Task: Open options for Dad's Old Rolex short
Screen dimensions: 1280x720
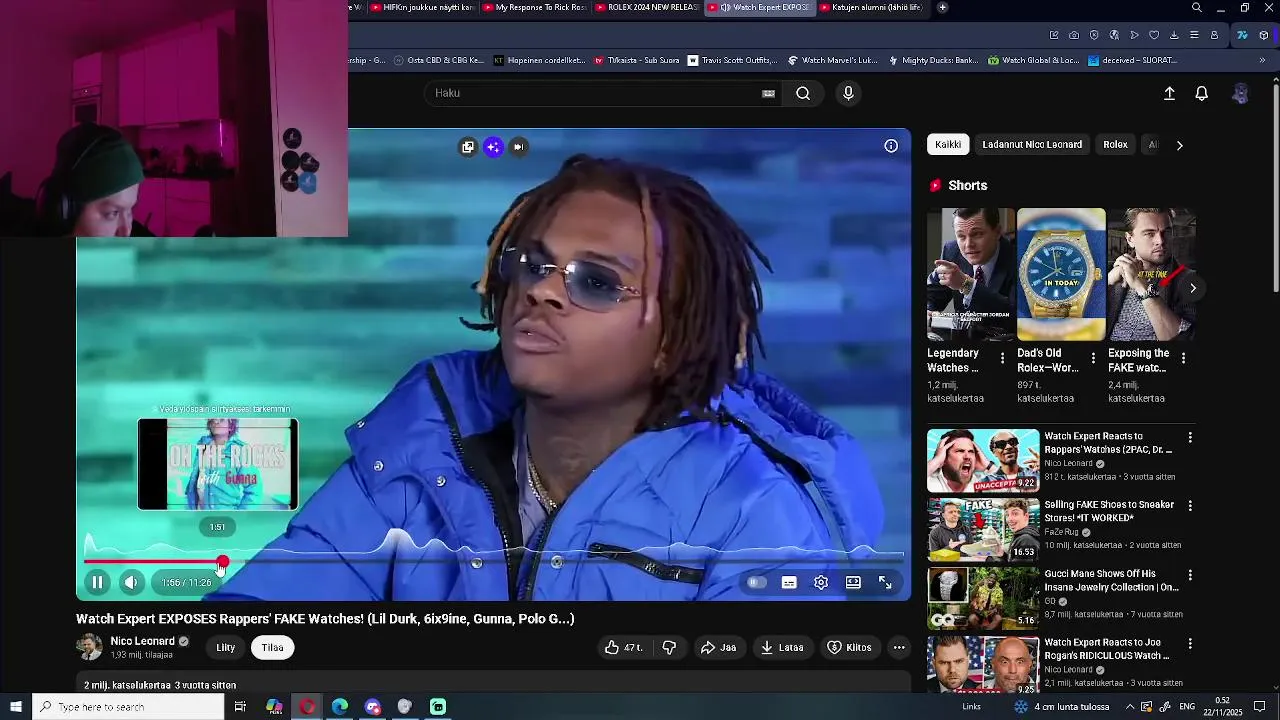Action: 1093,358
